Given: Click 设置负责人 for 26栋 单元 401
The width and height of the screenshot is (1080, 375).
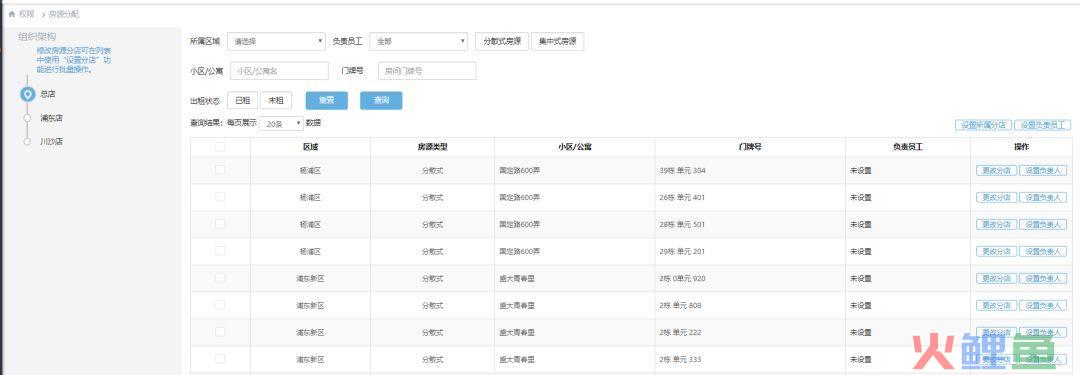Looking at the screenshot, I should pyautogui.click(x=1043, y=197).
